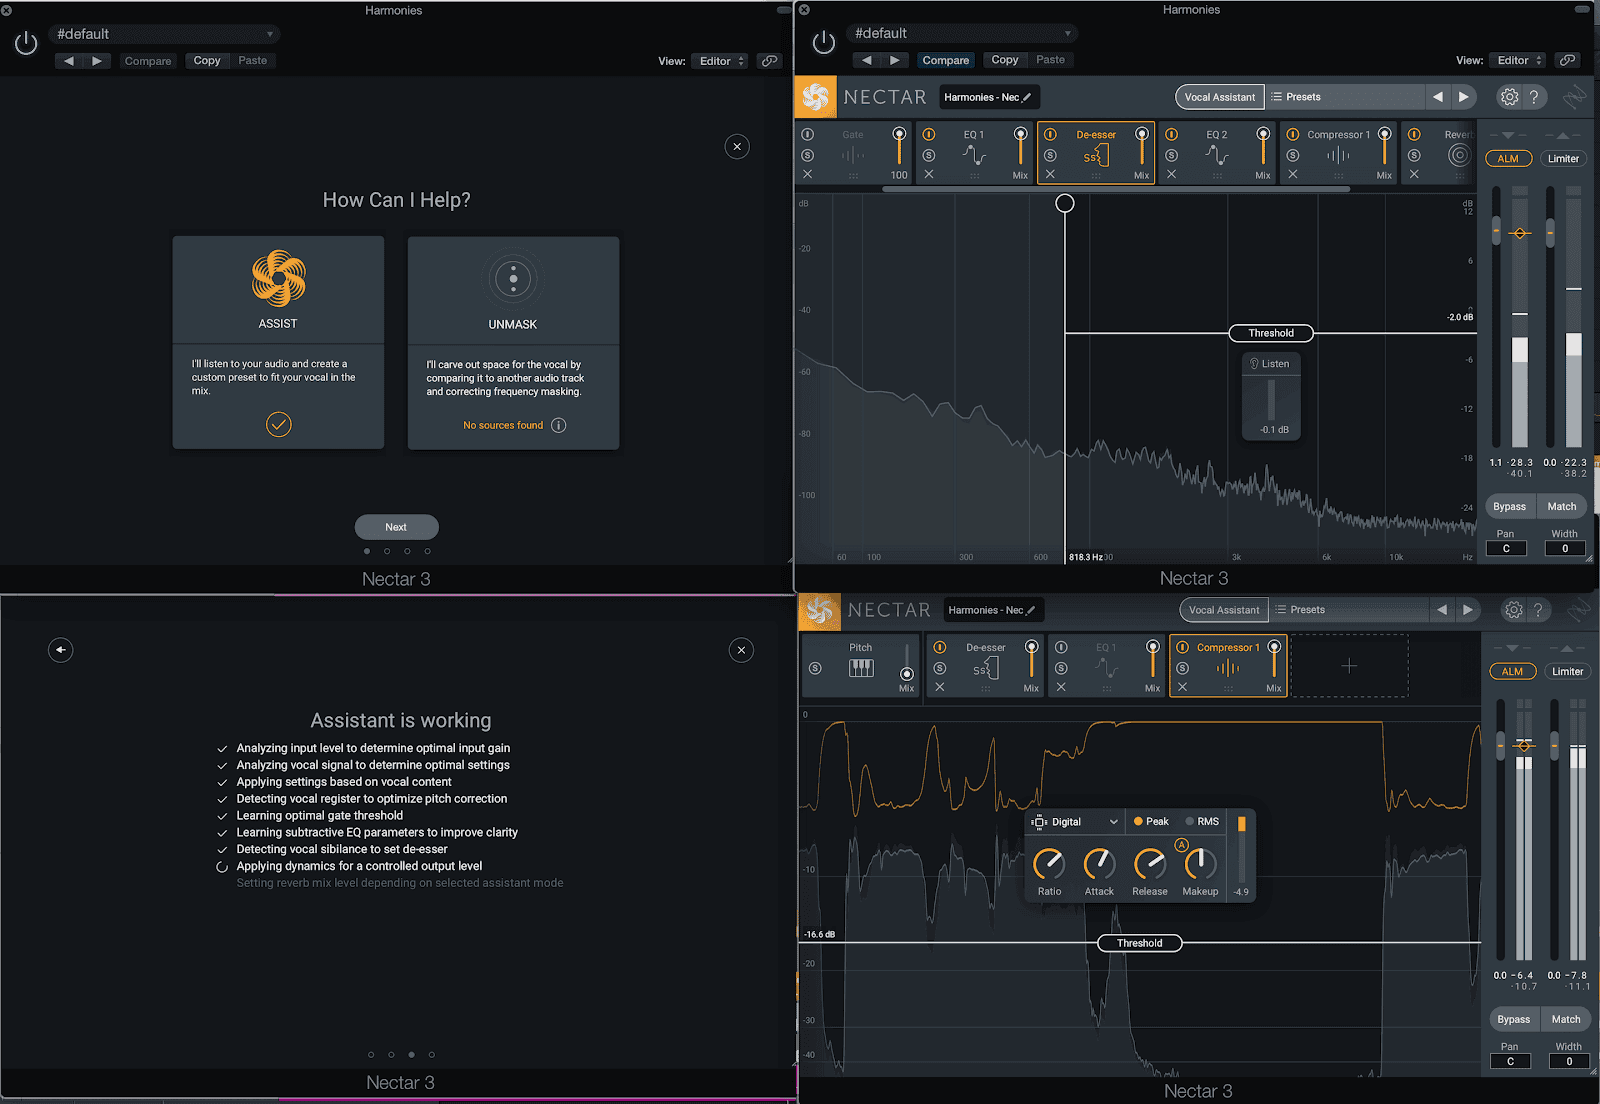Click Copy in the How Can I Help window header
The width and height of the screenshot is (1600, 1104).
pyautogui.click(x=207, y=61)
